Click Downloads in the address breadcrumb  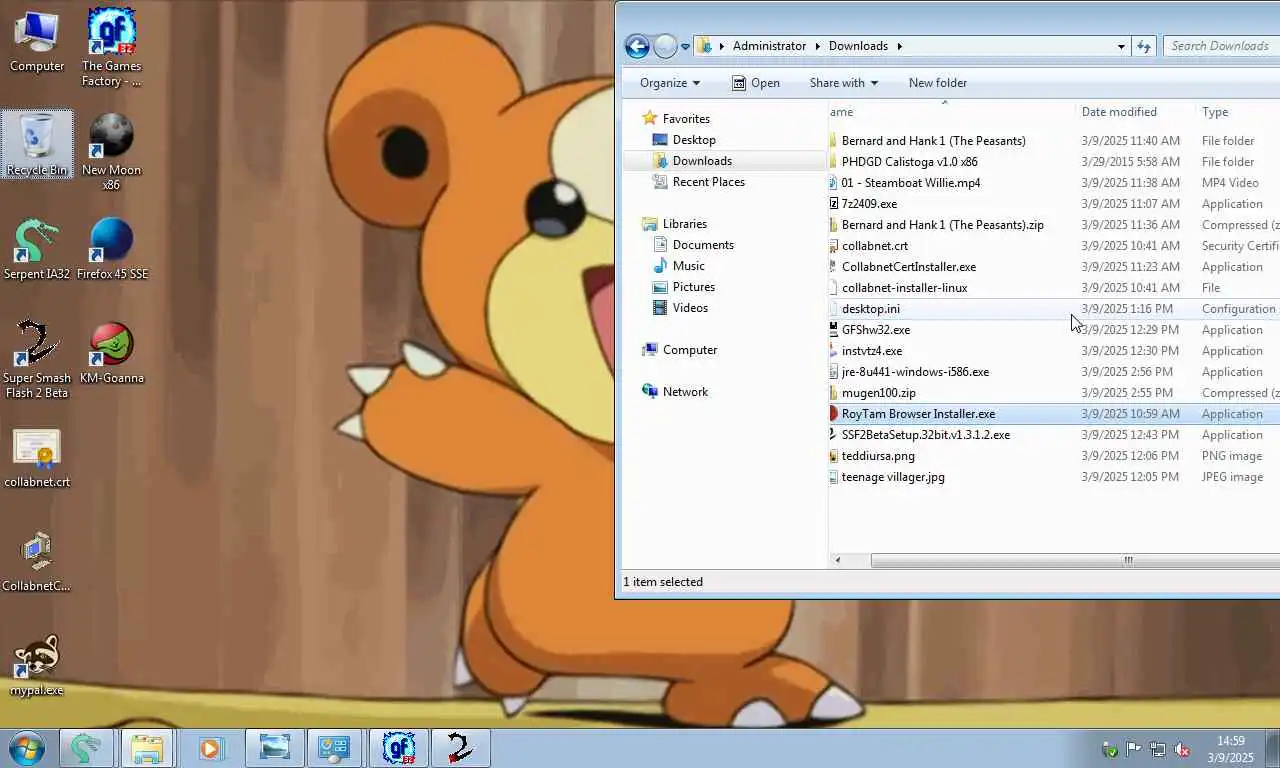tap(858, 46)
